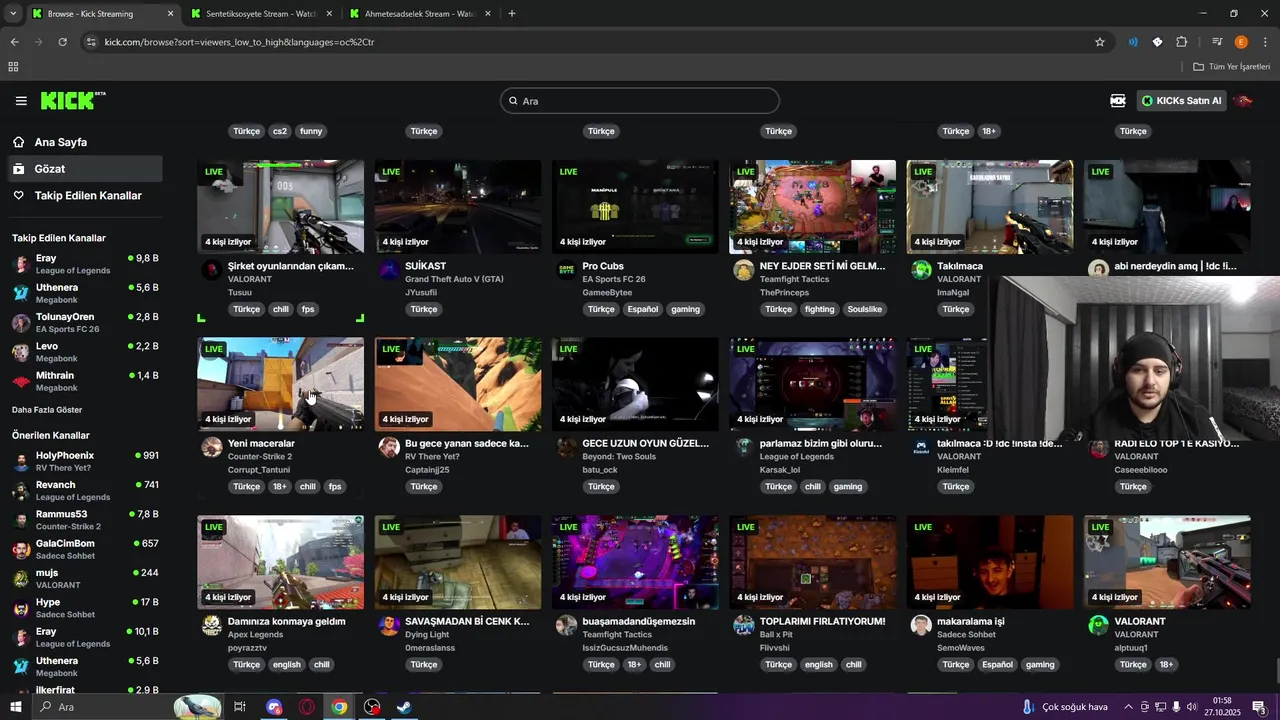Open Chrome extensions puzzle icon

[x=1181, y=42]
